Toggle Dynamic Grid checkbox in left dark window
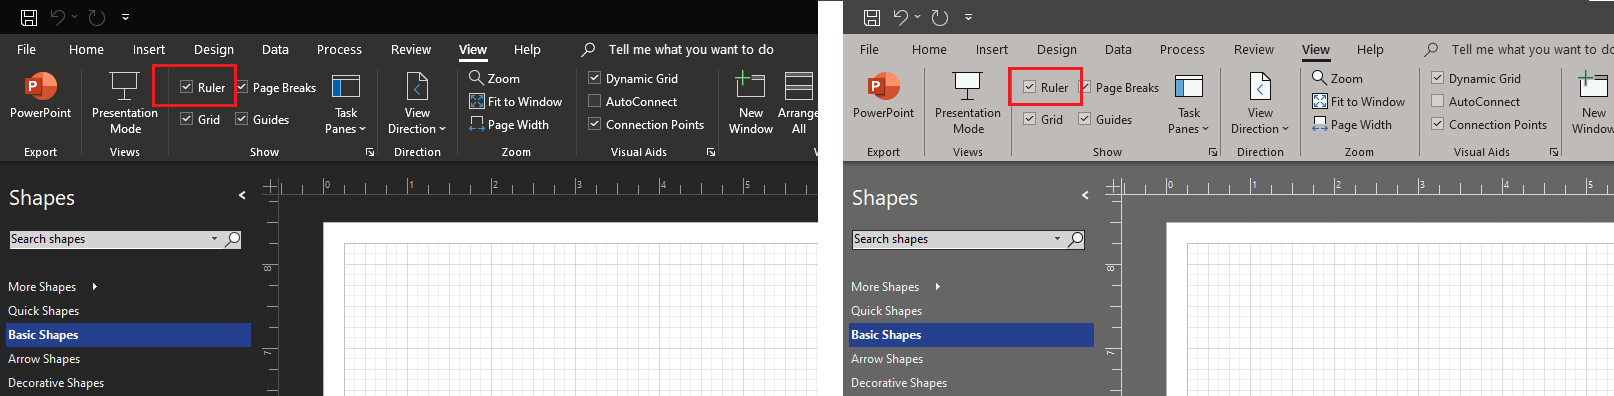Screen dimensions: 1614x396 tap(594, 78)
